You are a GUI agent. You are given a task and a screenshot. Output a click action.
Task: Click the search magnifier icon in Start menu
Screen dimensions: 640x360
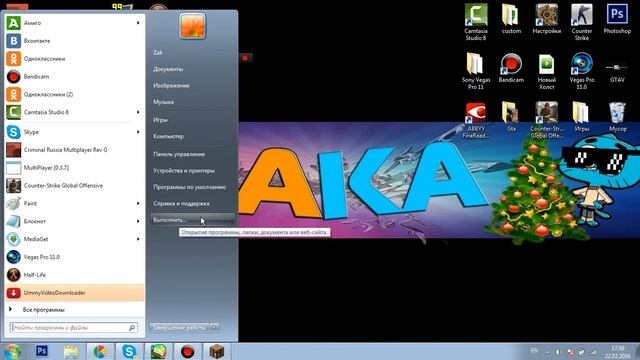(132, 327)
